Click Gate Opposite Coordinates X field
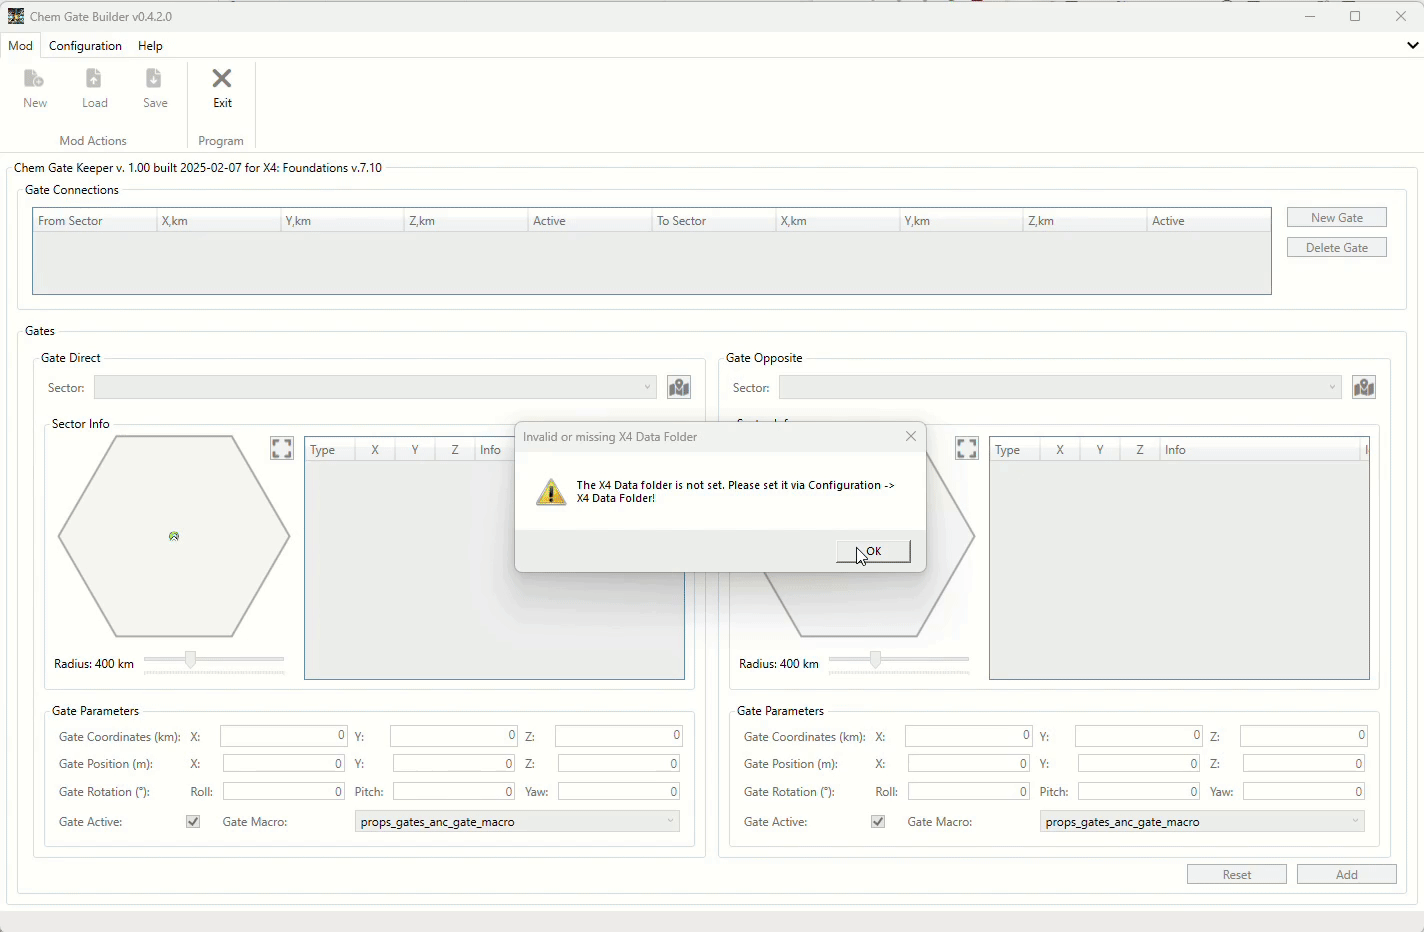Image resolution: width=1424 pixels, height=932 pixels. 968,736
